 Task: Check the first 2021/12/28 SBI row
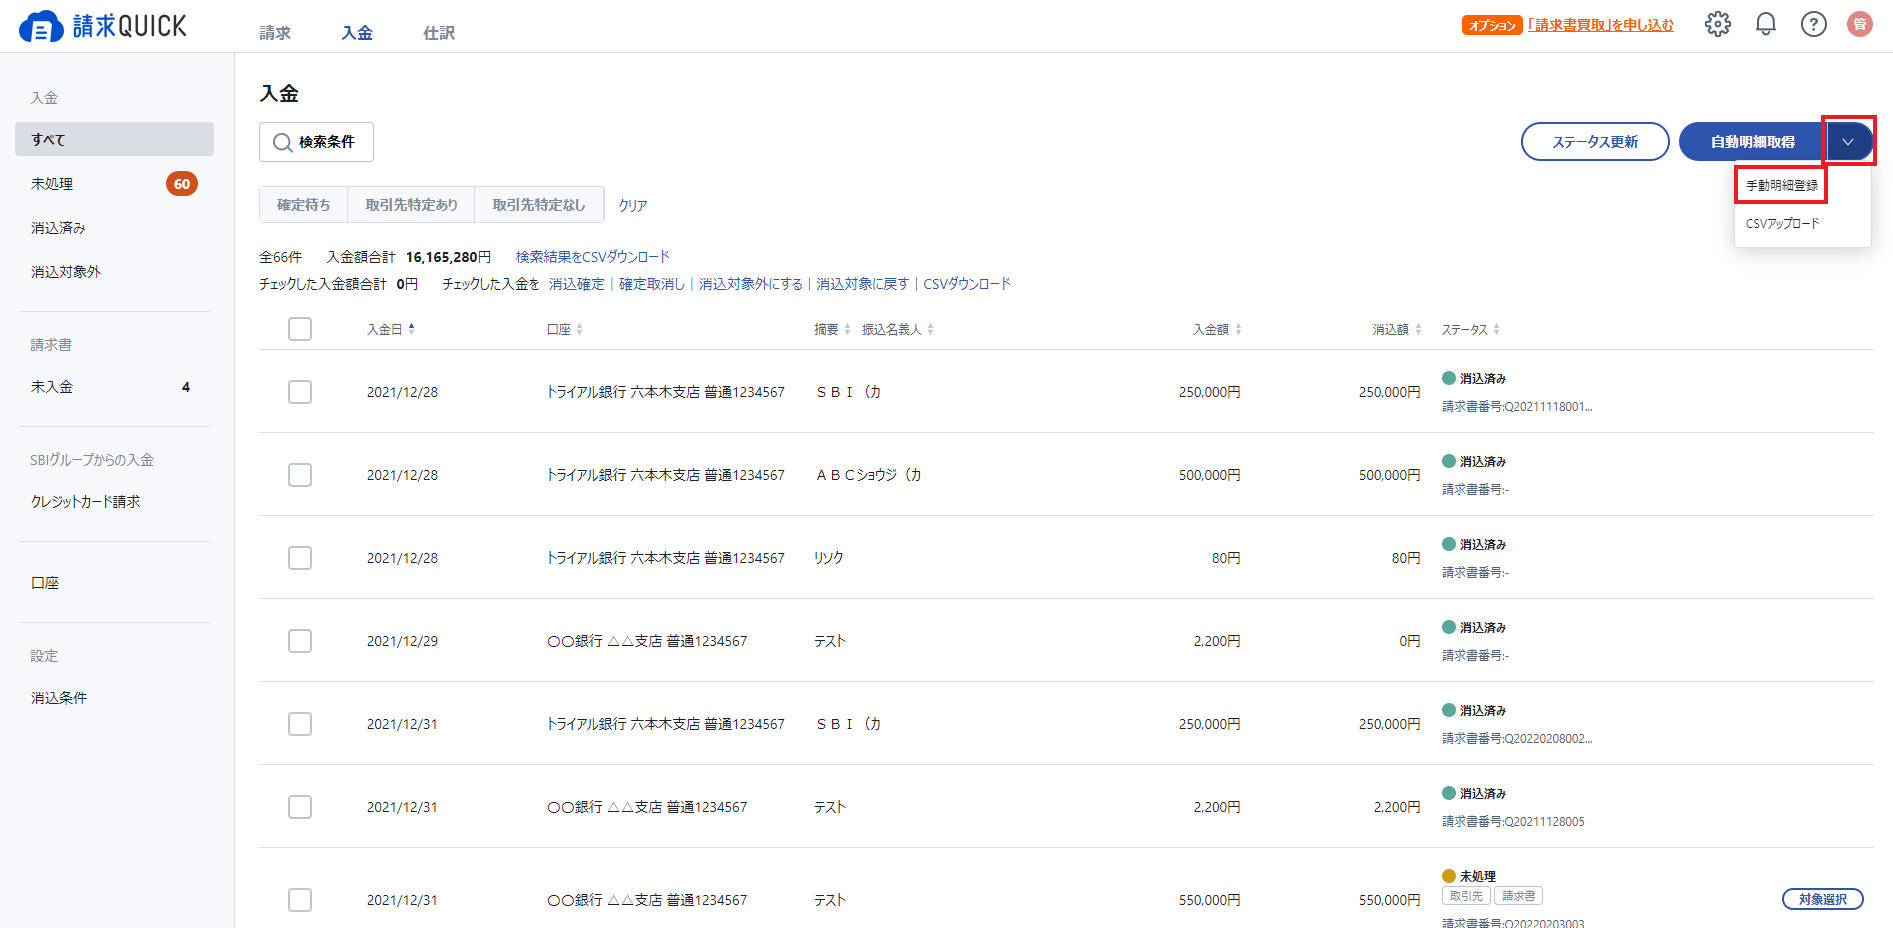click(300, 392)
